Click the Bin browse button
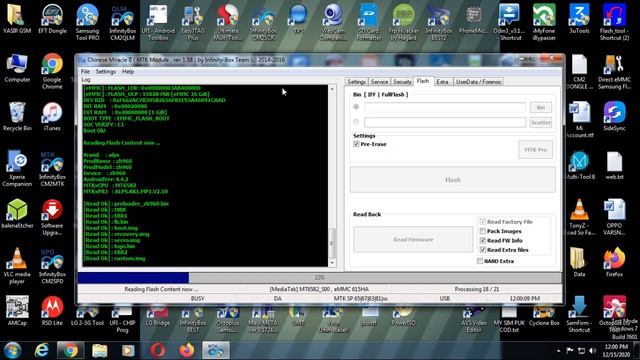This screenshot has height=360, width=640. [x=541, y=107]
